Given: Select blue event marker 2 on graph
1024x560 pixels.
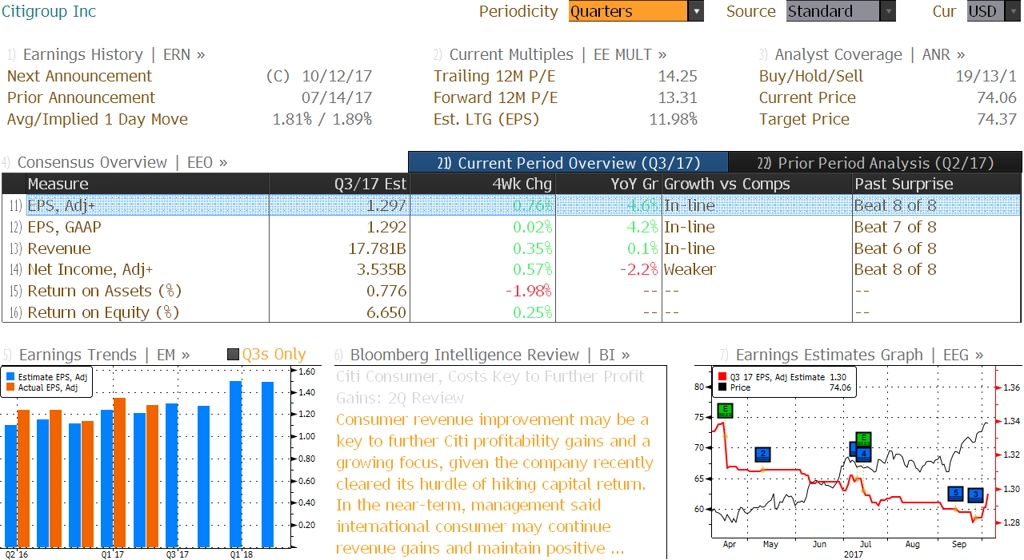Looking at the screenshot, I should [762, 454].
